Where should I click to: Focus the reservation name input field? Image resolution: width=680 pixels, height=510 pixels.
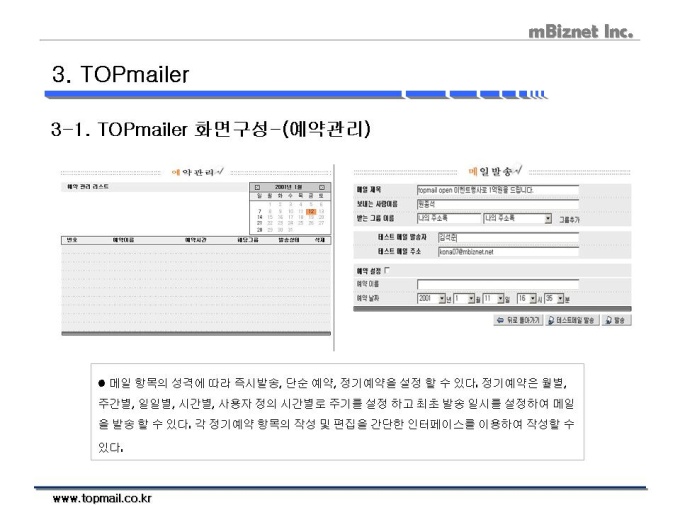[498, 284]
